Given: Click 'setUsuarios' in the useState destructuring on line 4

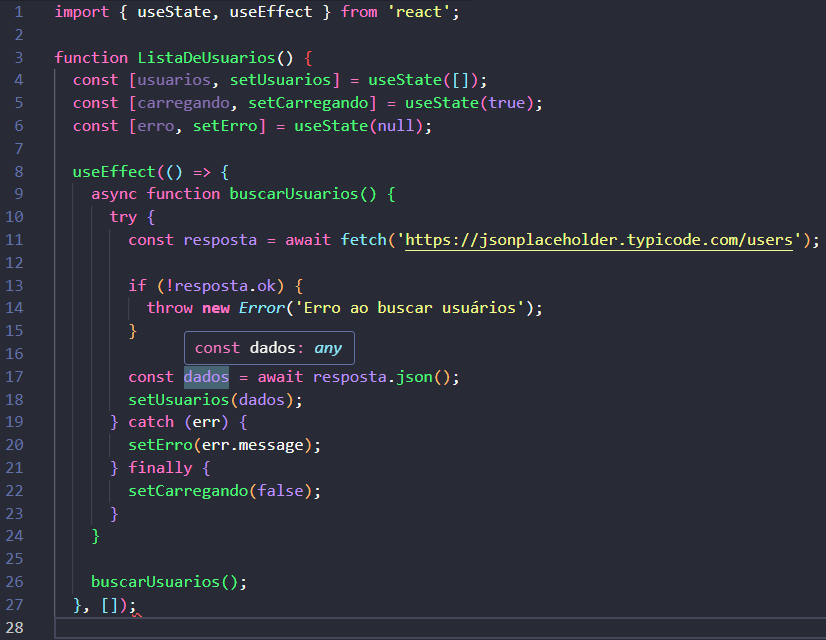Looking at the screenshot, I should click(280, 80).
